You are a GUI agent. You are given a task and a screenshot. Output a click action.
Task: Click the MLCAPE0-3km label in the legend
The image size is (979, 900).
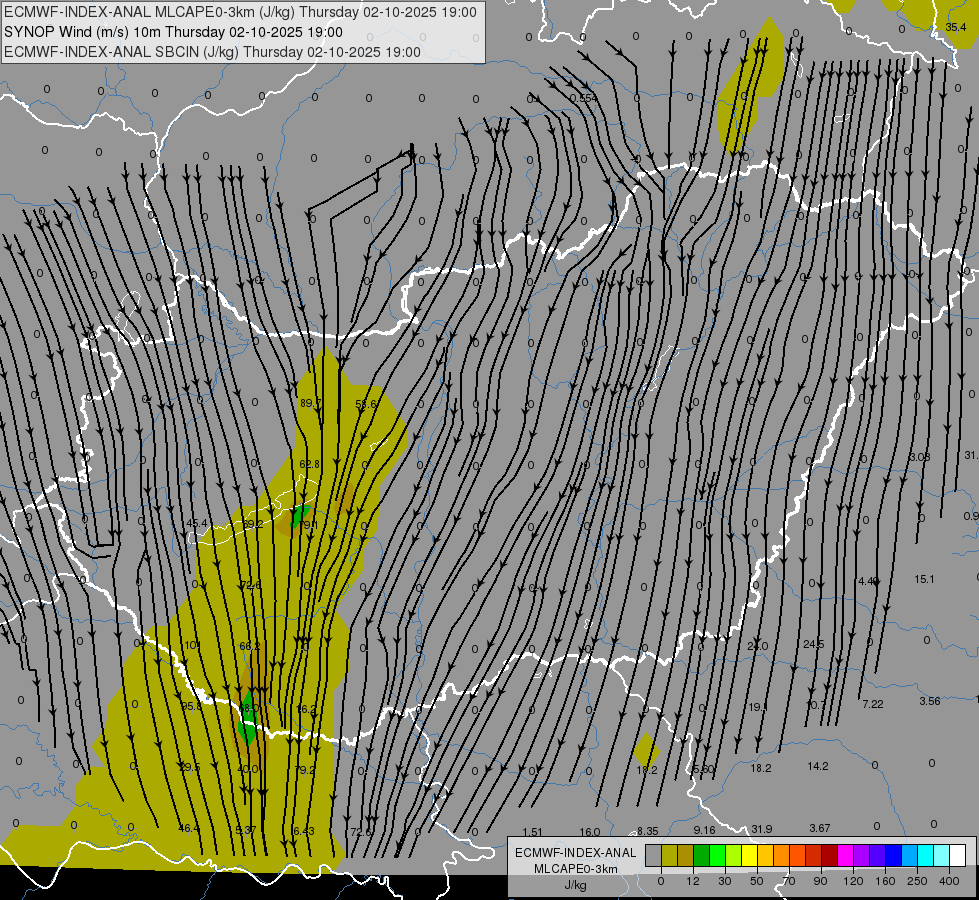pyautogui.click(x=574, y=868)
